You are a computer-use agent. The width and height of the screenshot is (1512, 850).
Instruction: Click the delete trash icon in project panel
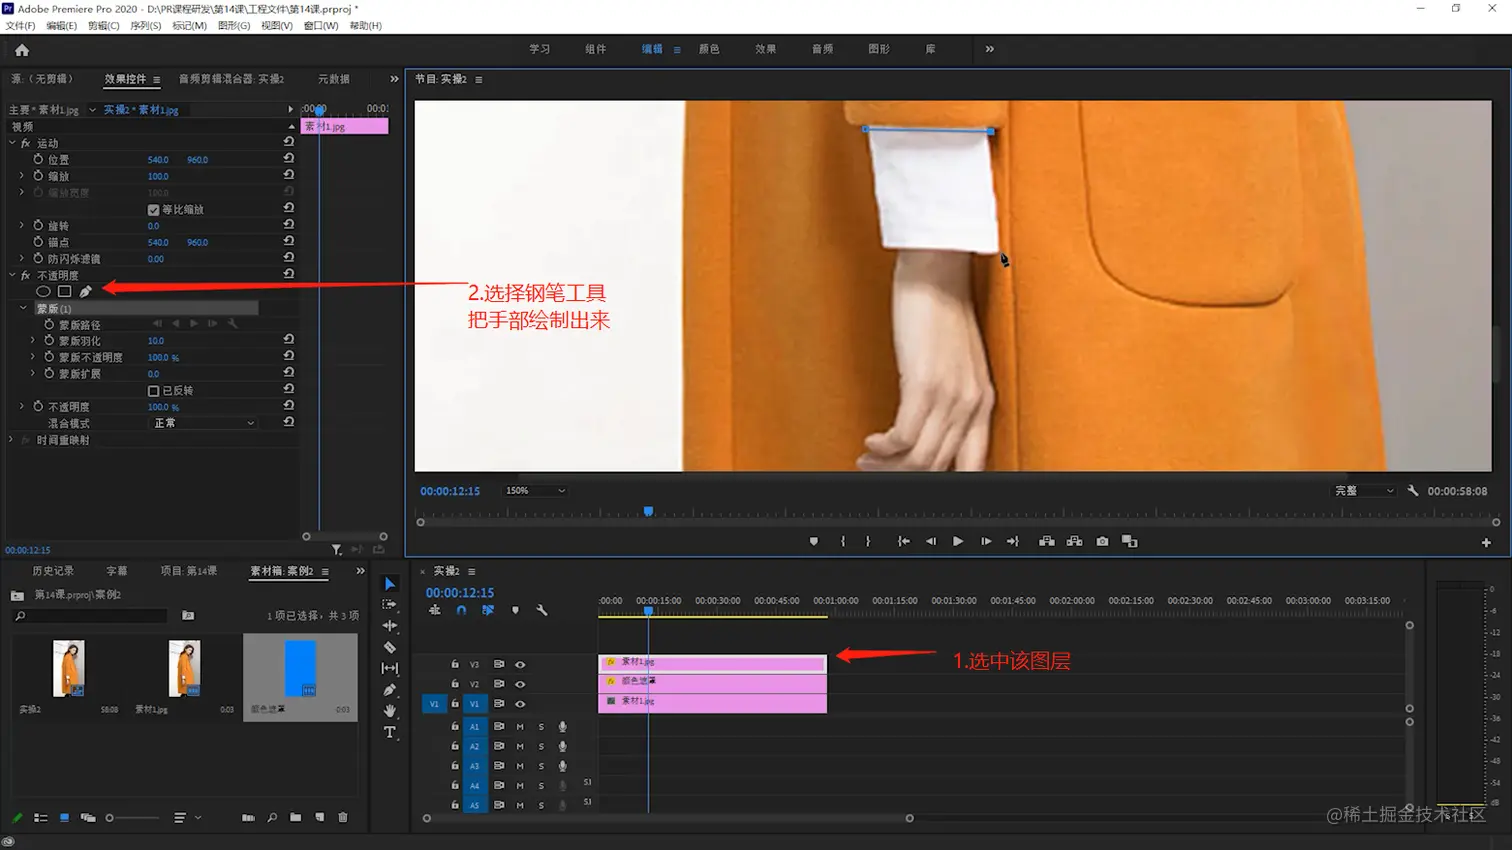(343, 818)
